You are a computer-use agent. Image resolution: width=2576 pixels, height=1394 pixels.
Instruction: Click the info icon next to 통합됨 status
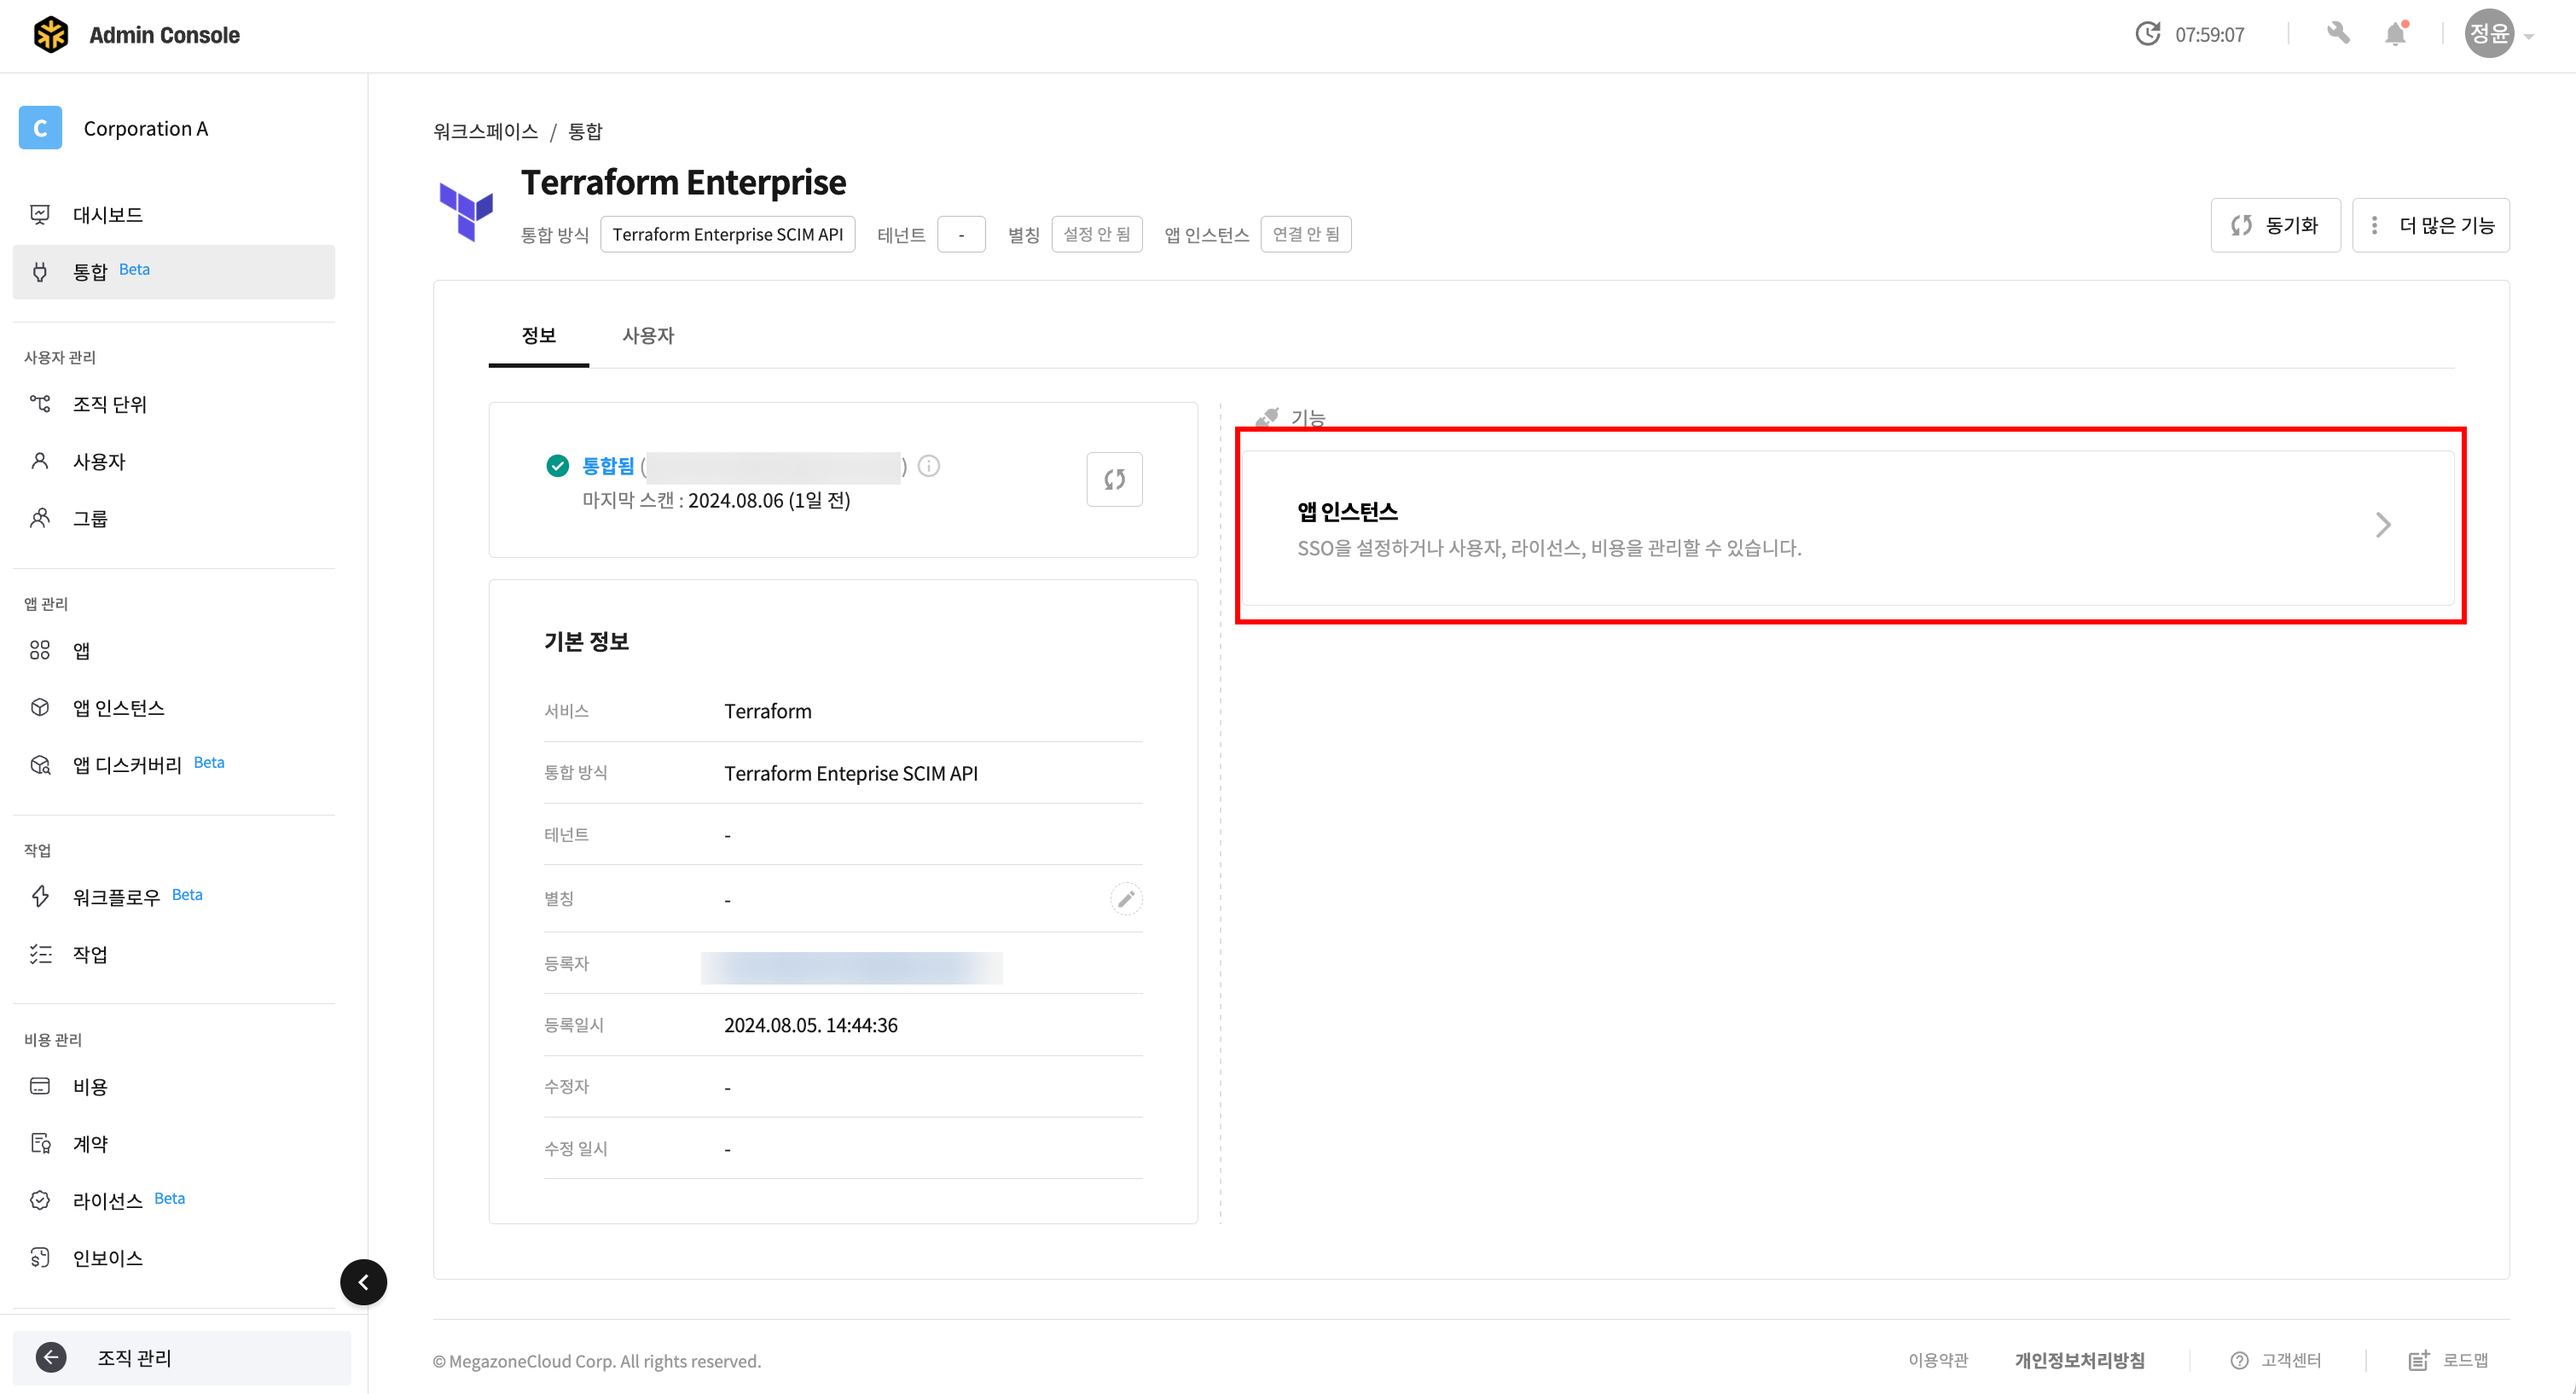click(928, 466)
